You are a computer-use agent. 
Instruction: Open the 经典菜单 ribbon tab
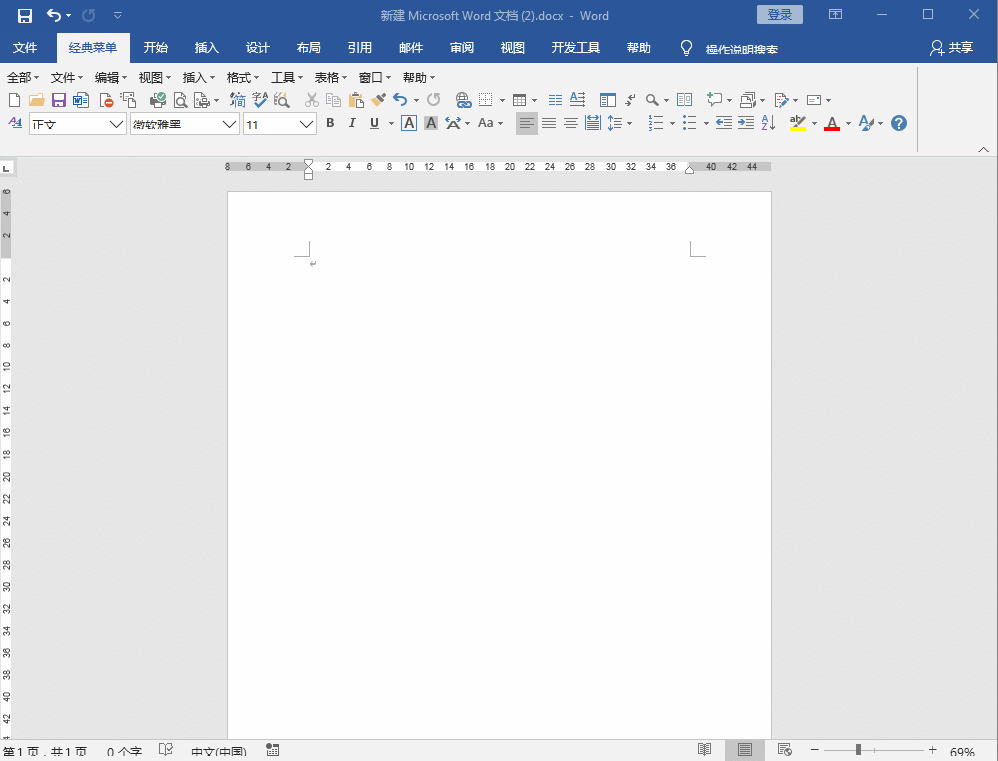(x=93, y=48)
